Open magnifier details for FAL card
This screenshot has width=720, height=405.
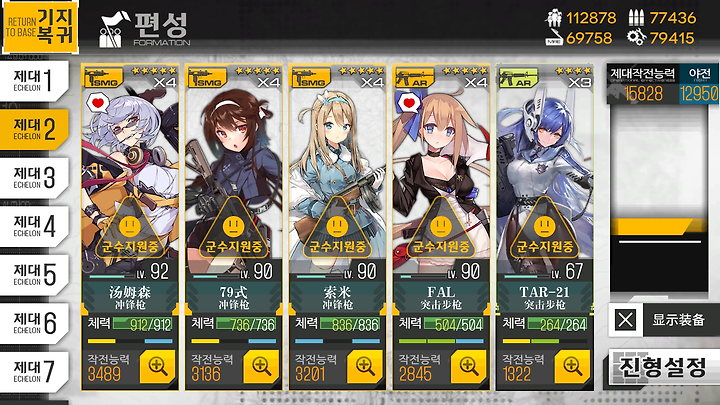[469, 366]
